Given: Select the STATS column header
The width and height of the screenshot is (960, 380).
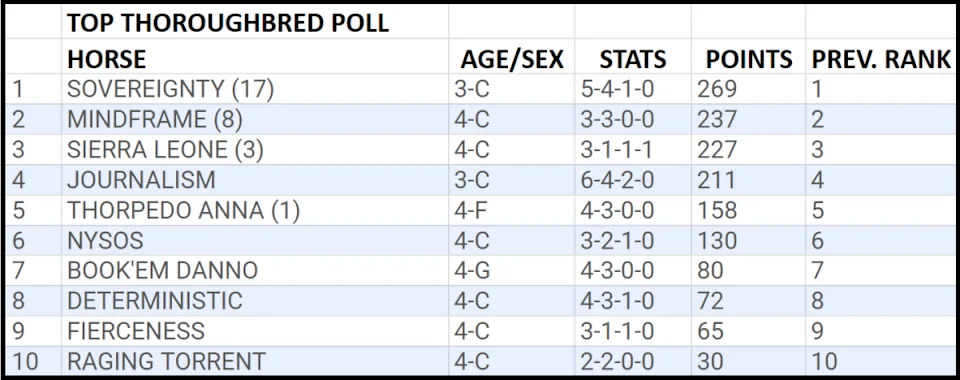Looking at the screenshot, I should (x=632, y=57).
